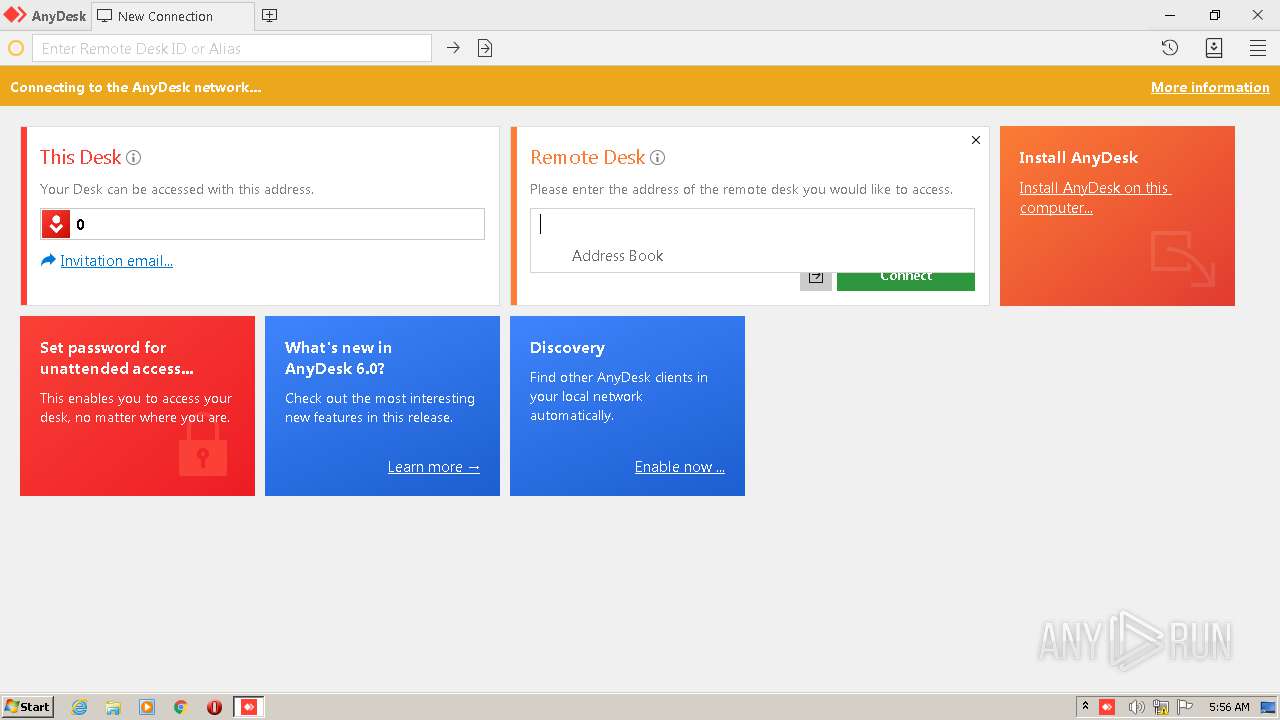Click the taskbar clock 5:56 AM
The width and height of the screenshot is (1280, 720).
(1229, 707)
